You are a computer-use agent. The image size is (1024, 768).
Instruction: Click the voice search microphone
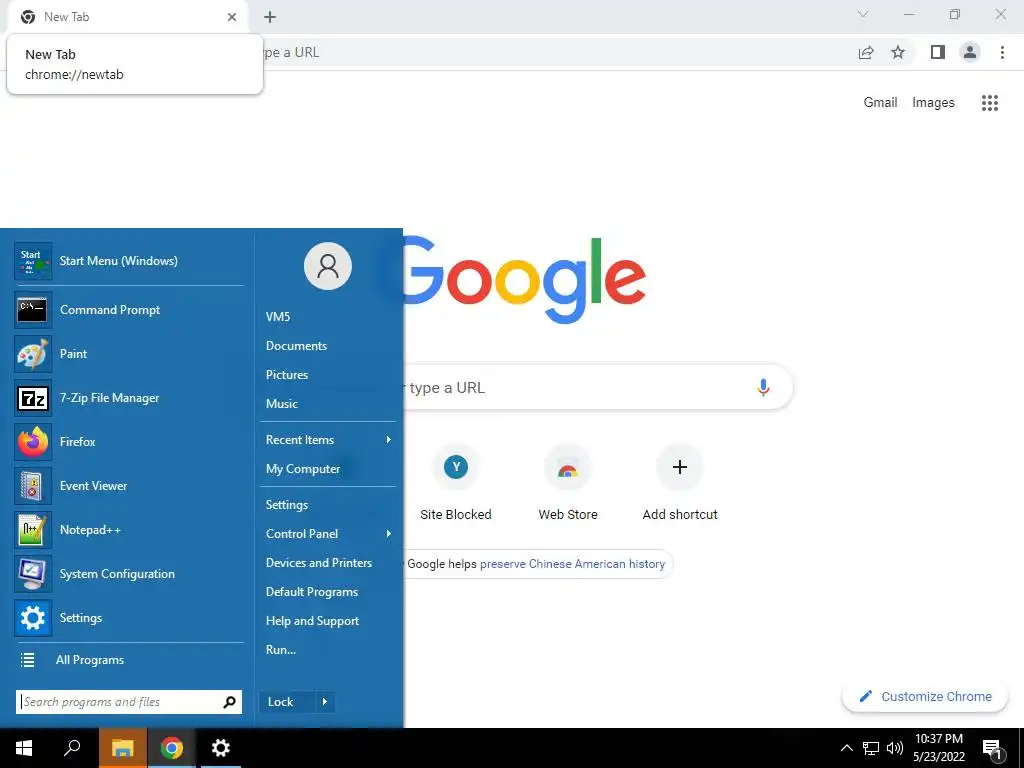coord(763,387)
